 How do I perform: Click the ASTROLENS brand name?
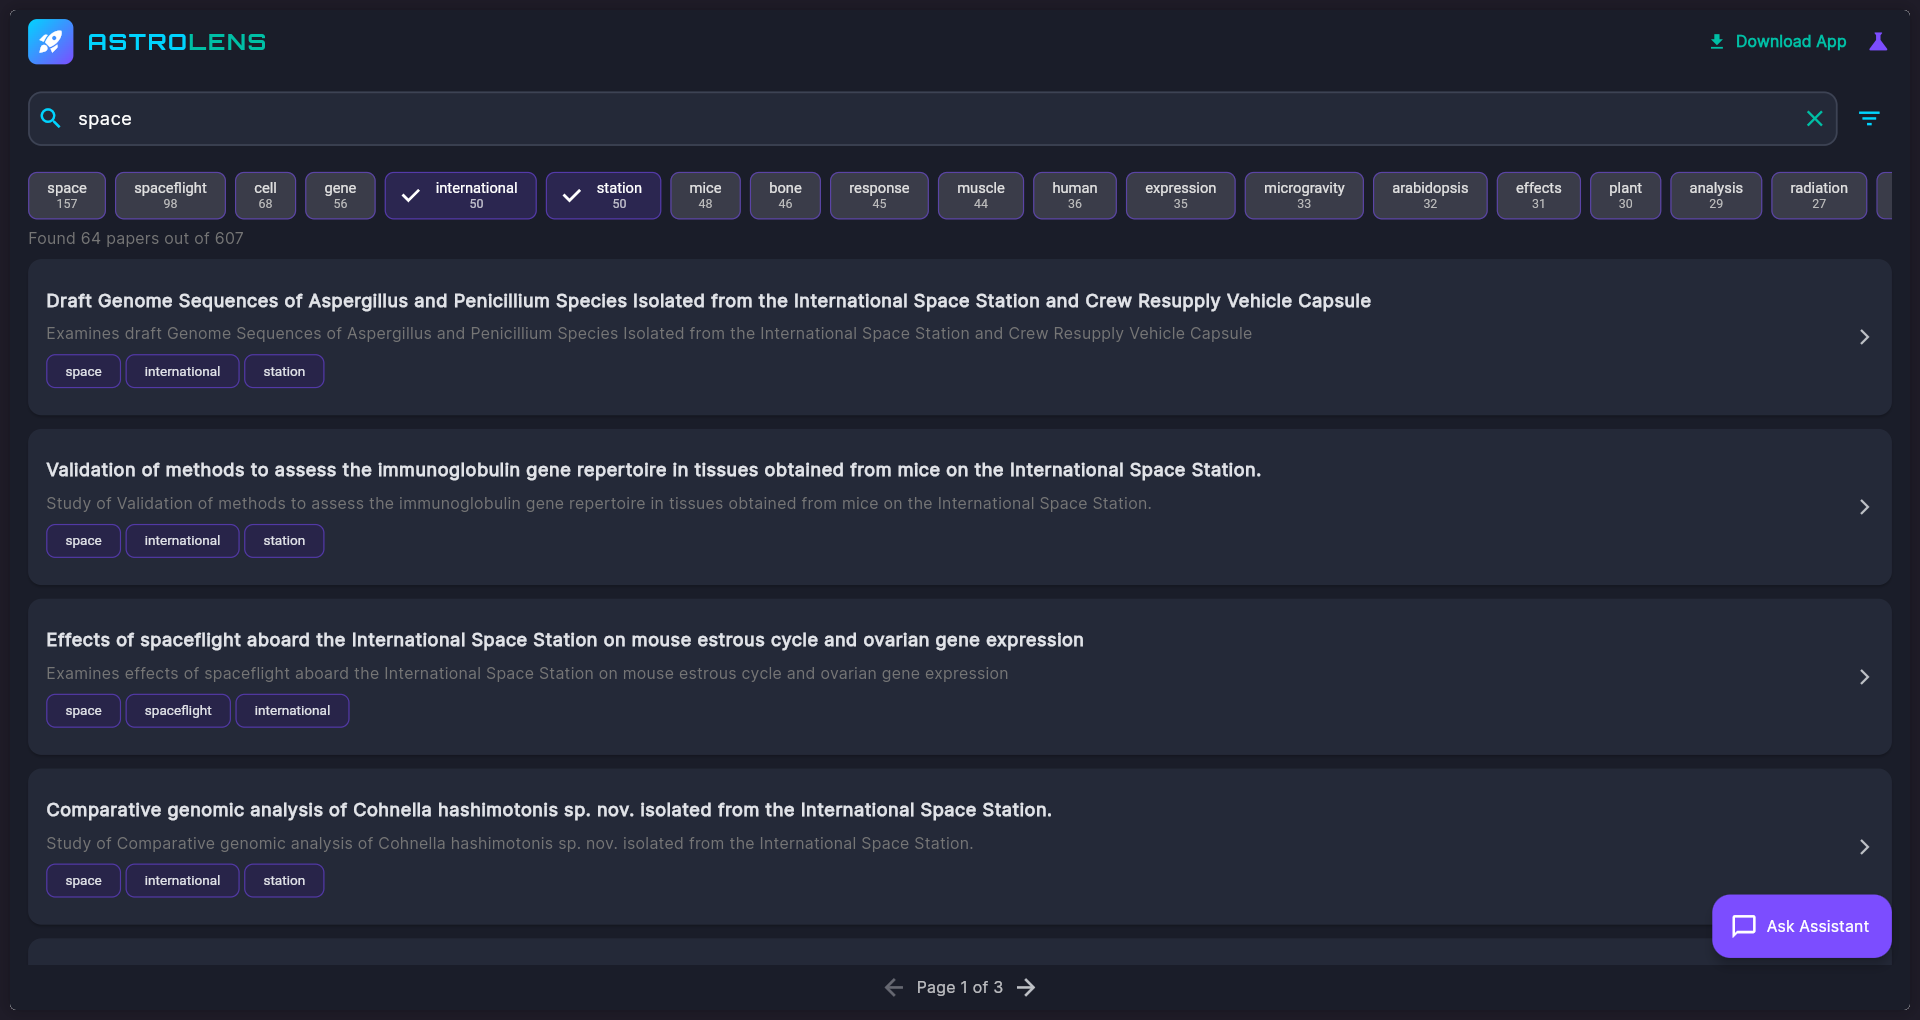click(177, 42)
